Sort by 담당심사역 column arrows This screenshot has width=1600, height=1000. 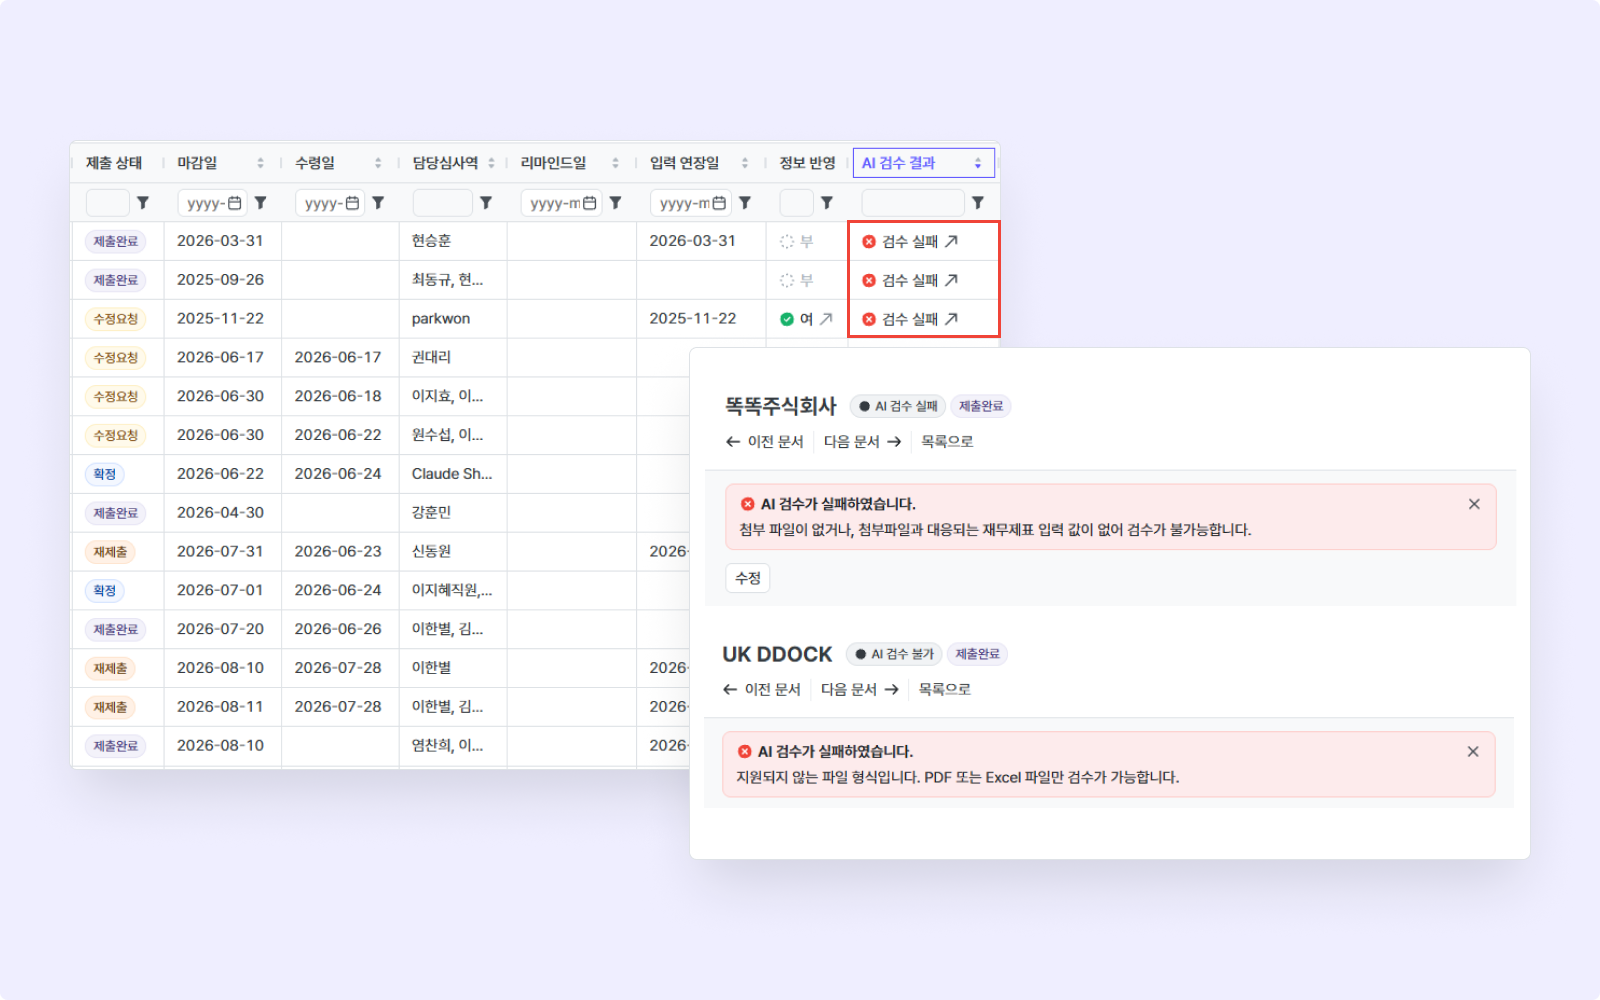tap(491, 163)
